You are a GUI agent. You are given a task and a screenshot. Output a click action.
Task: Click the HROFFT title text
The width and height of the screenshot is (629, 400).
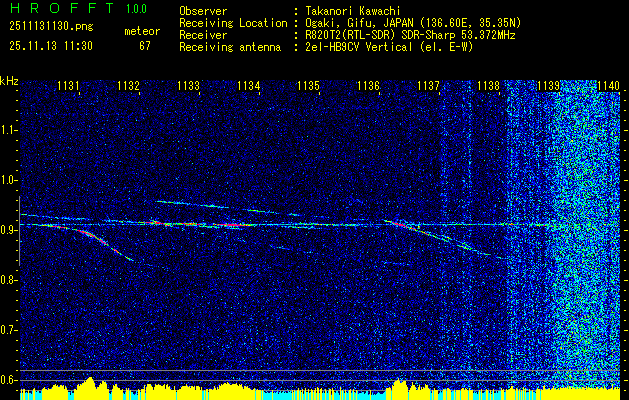pos(63,8)
